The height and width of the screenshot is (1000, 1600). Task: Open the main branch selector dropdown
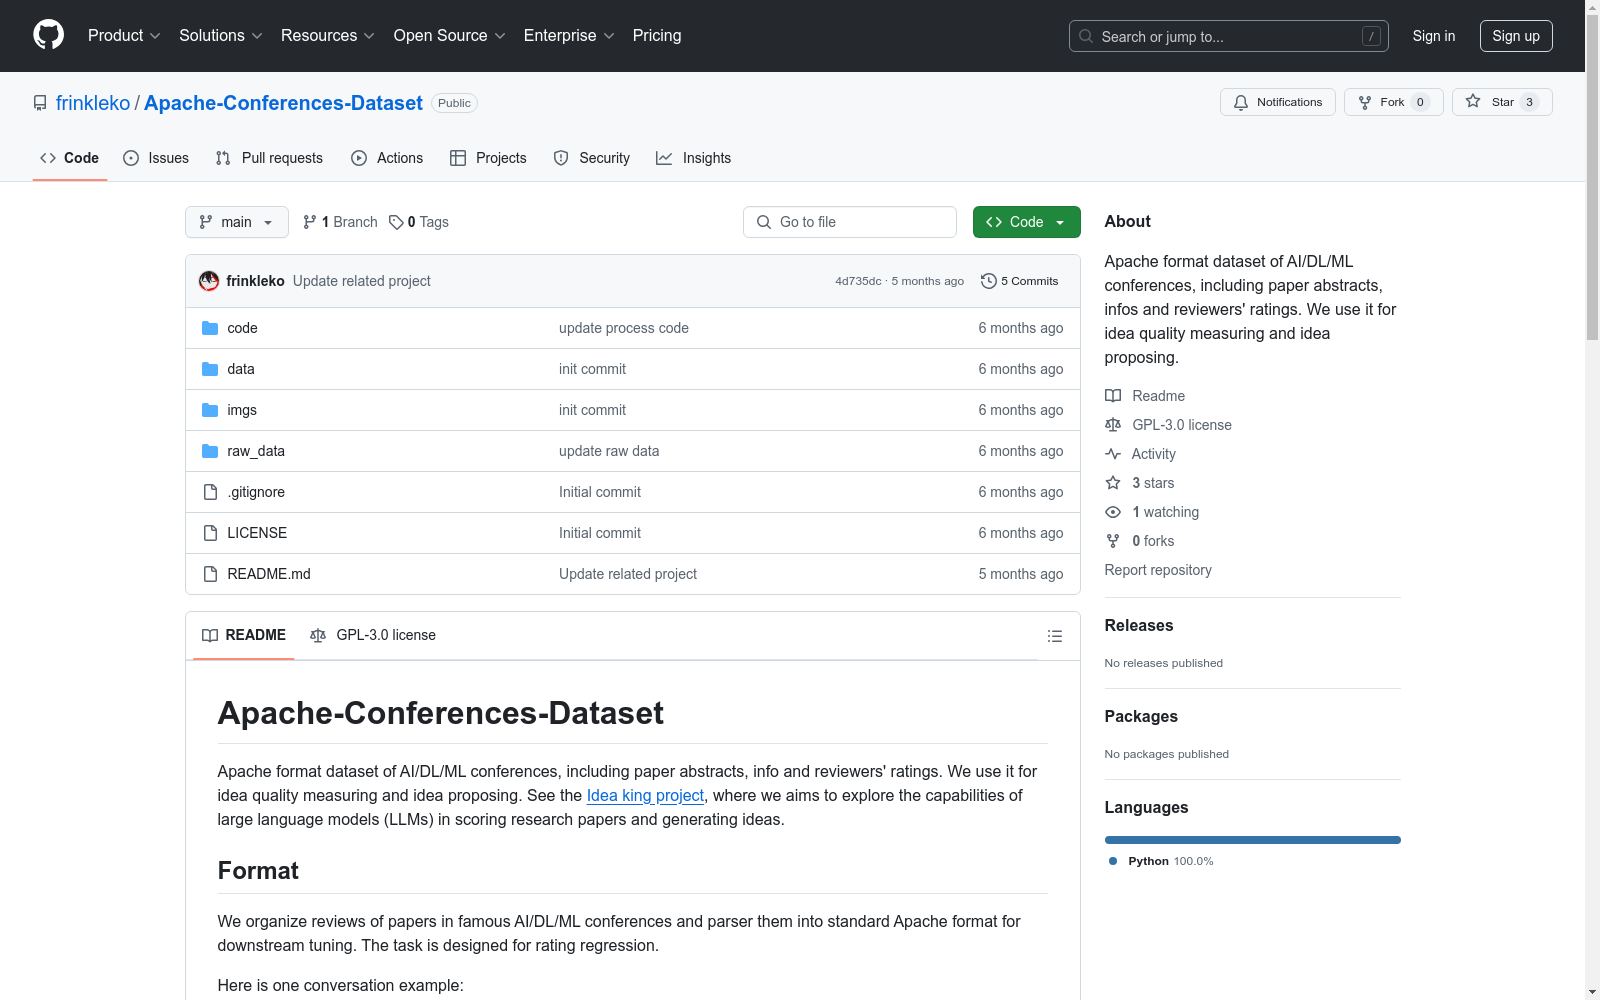tap(237, 222)
